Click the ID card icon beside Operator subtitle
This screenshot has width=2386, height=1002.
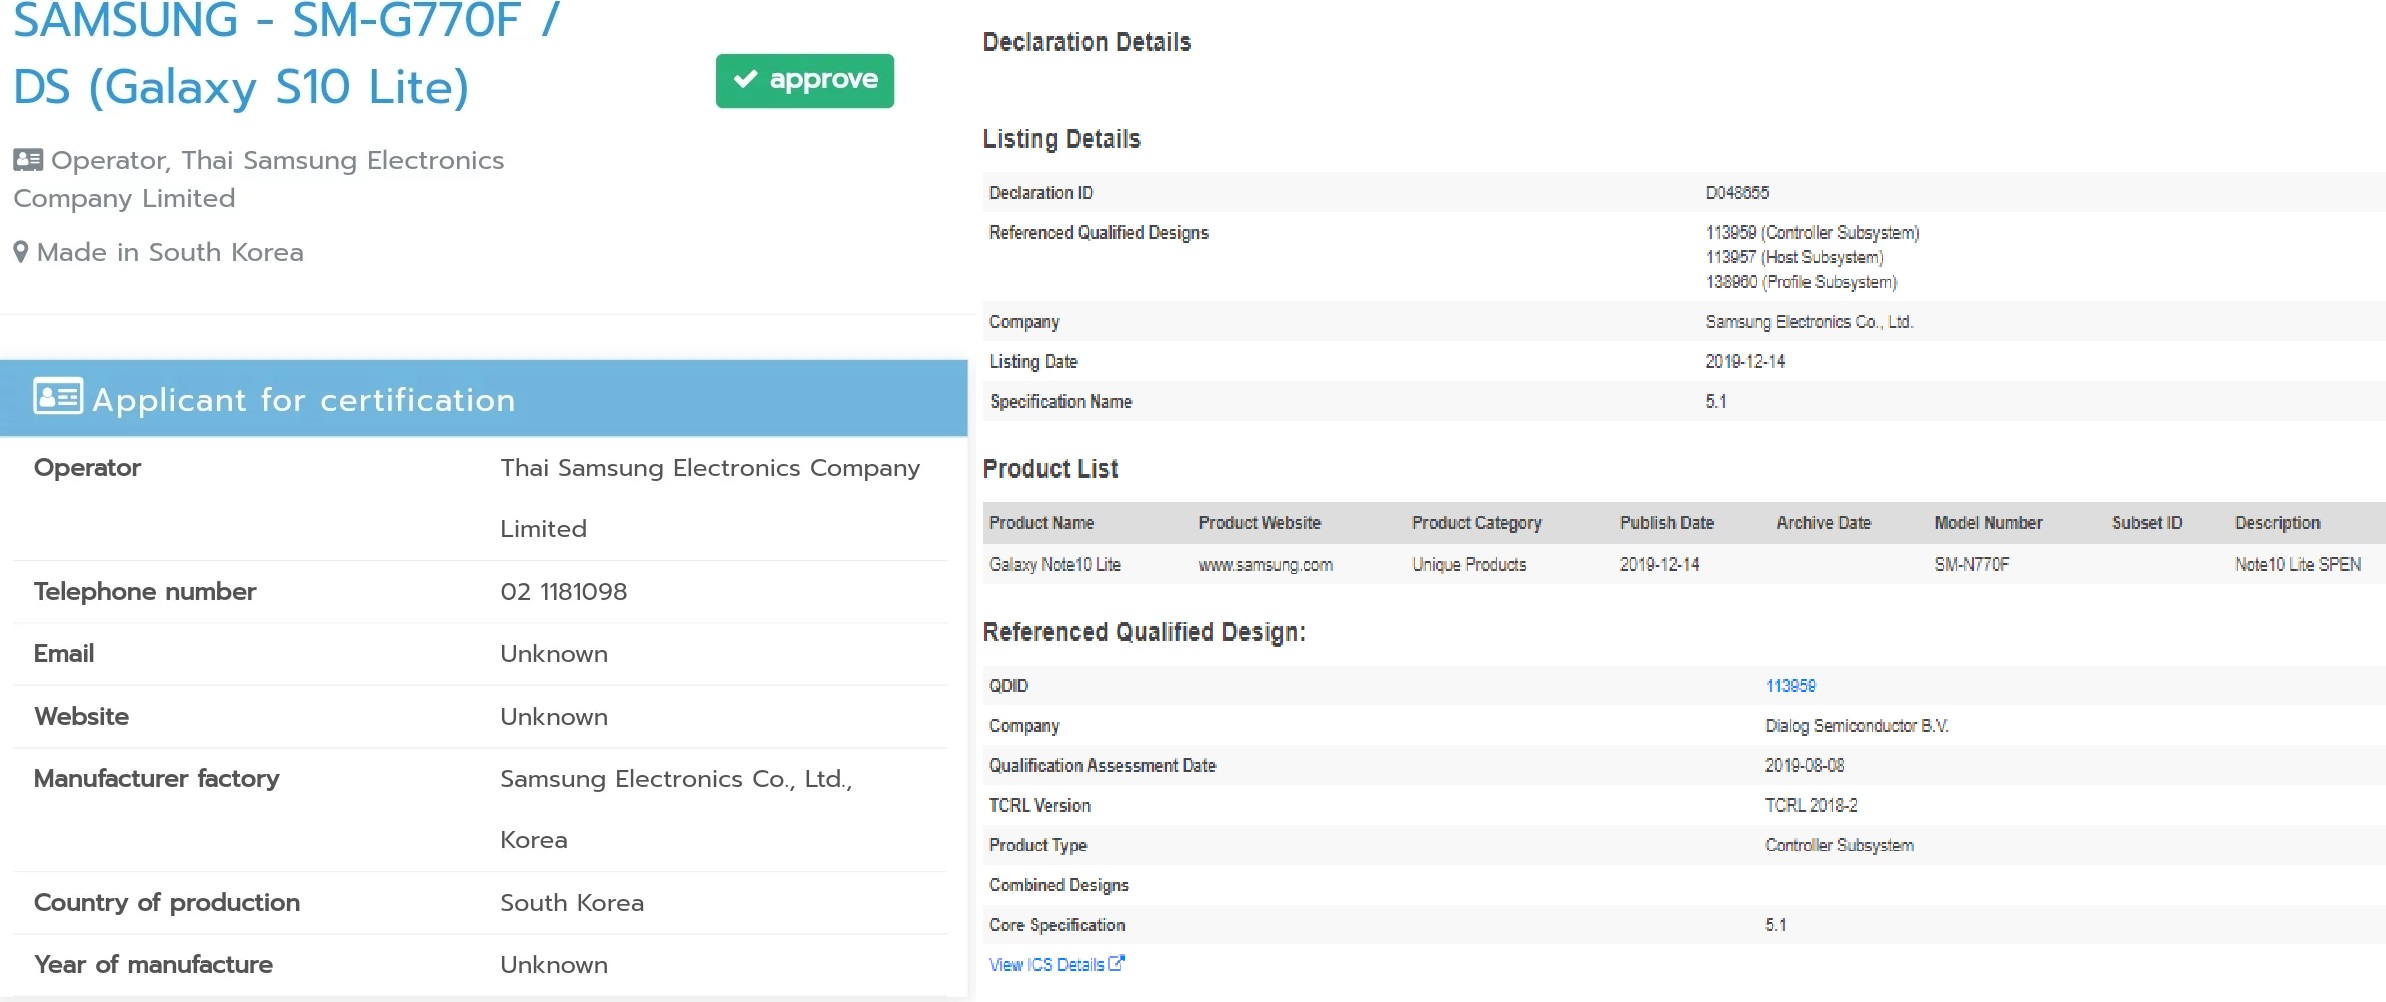pos(28,160)
